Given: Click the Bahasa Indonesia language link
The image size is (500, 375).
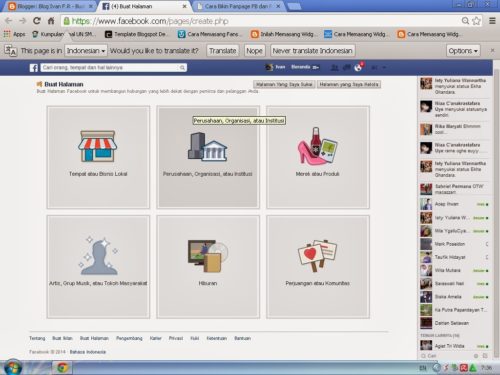Looking at the screenshot, I should (x=88, y=352).
